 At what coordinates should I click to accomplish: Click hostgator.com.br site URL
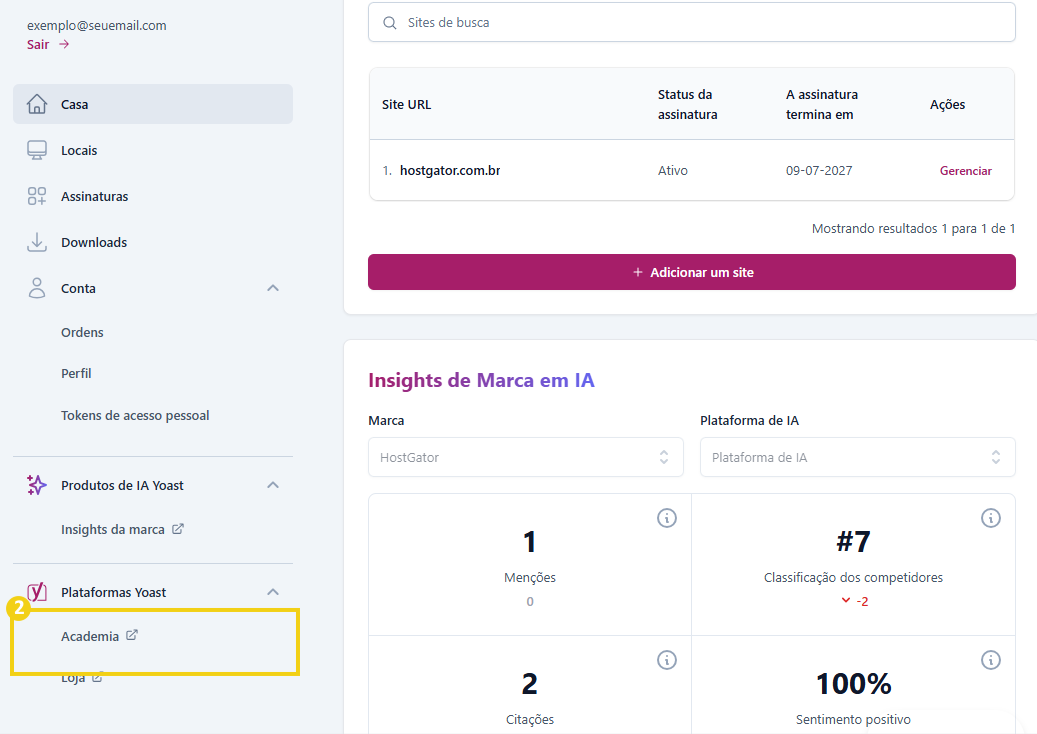tap(450, 171)
